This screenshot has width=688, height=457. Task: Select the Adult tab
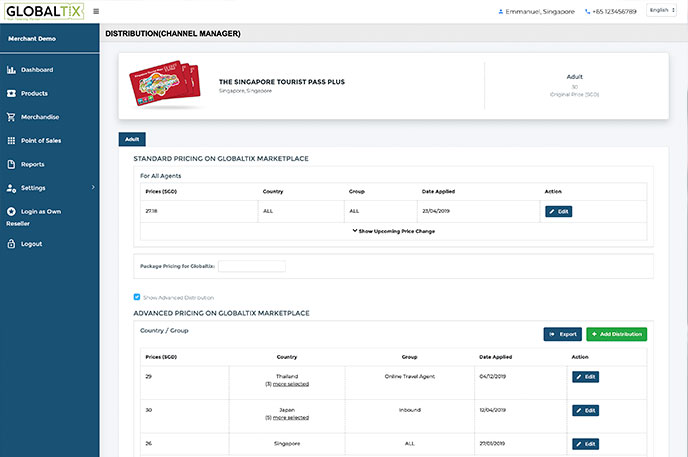pyautogui.click(x=132, y=139)
